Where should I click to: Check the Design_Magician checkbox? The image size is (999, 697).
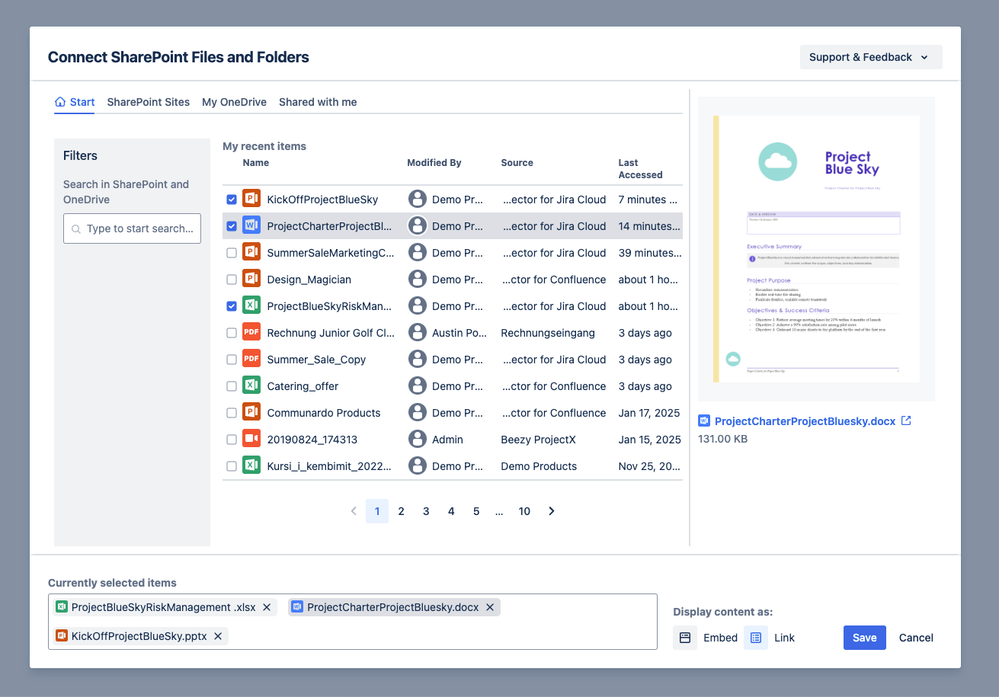click(x=231, y=280)
